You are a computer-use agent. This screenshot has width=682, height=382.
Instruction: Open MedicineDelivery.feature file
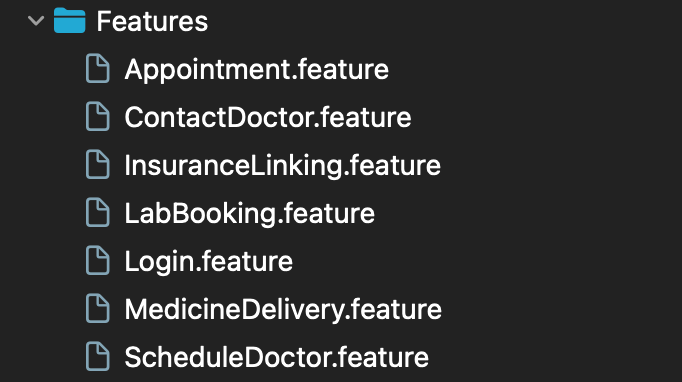pos(283,310)
